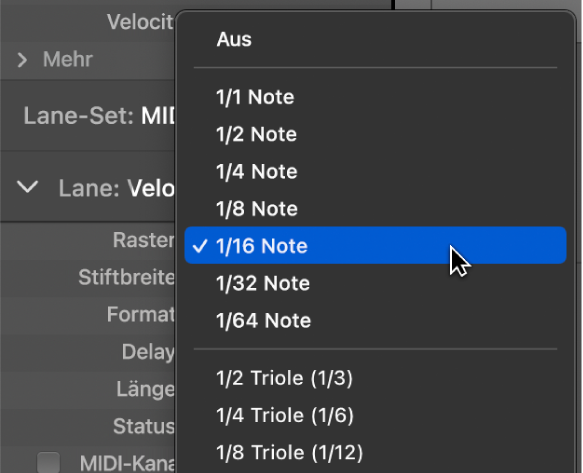Click the Länge parameter row

tap(87, 389)
